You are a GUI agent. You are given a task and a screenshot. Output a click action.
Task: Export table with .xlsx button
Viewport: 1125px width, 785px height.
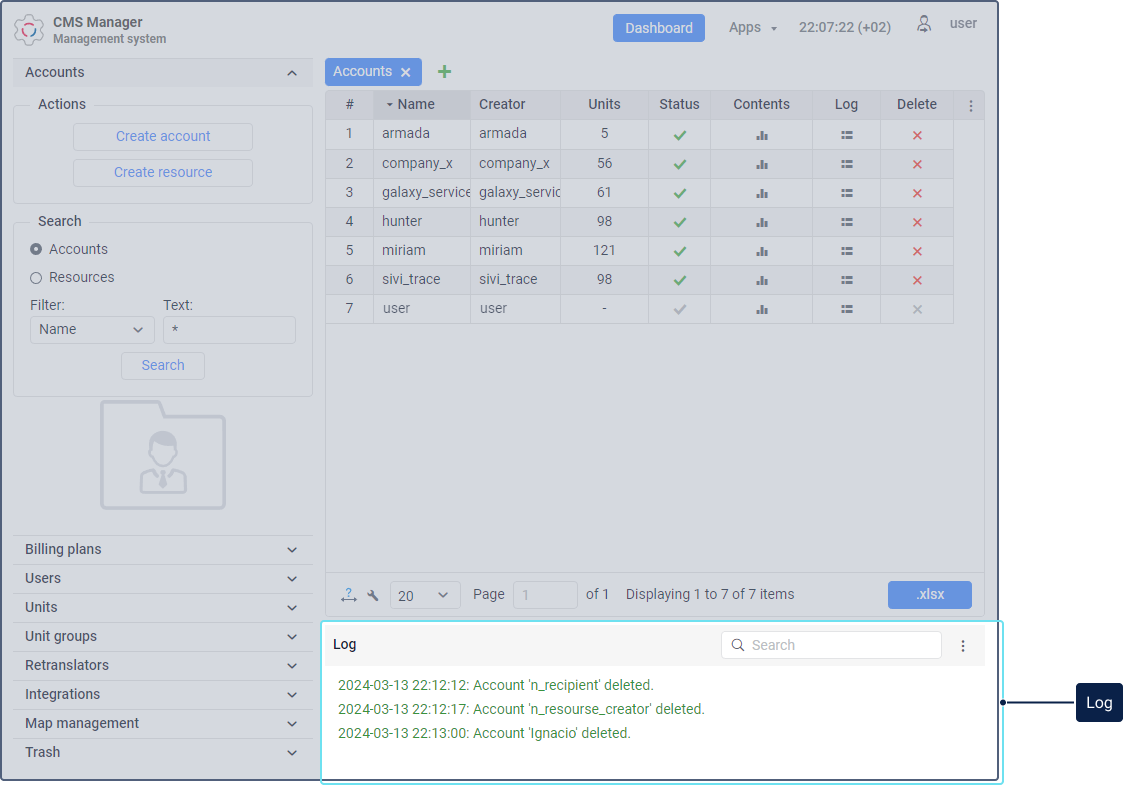[x=930, y=595]
